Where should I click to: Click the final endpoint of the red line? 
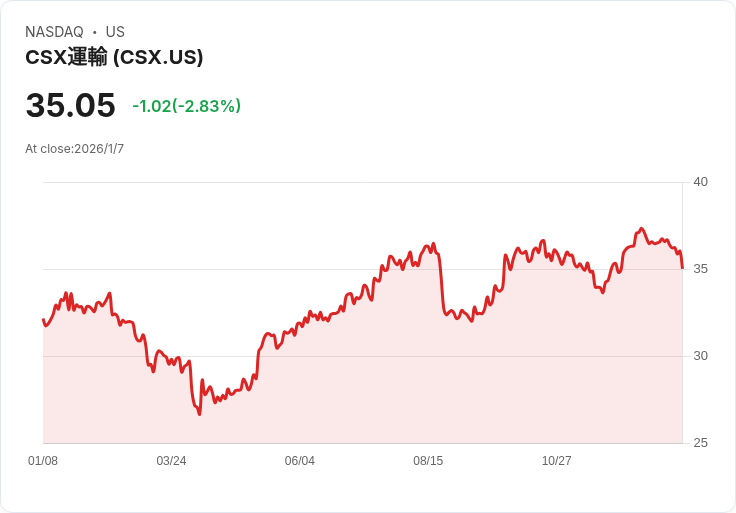click(682, 267)
